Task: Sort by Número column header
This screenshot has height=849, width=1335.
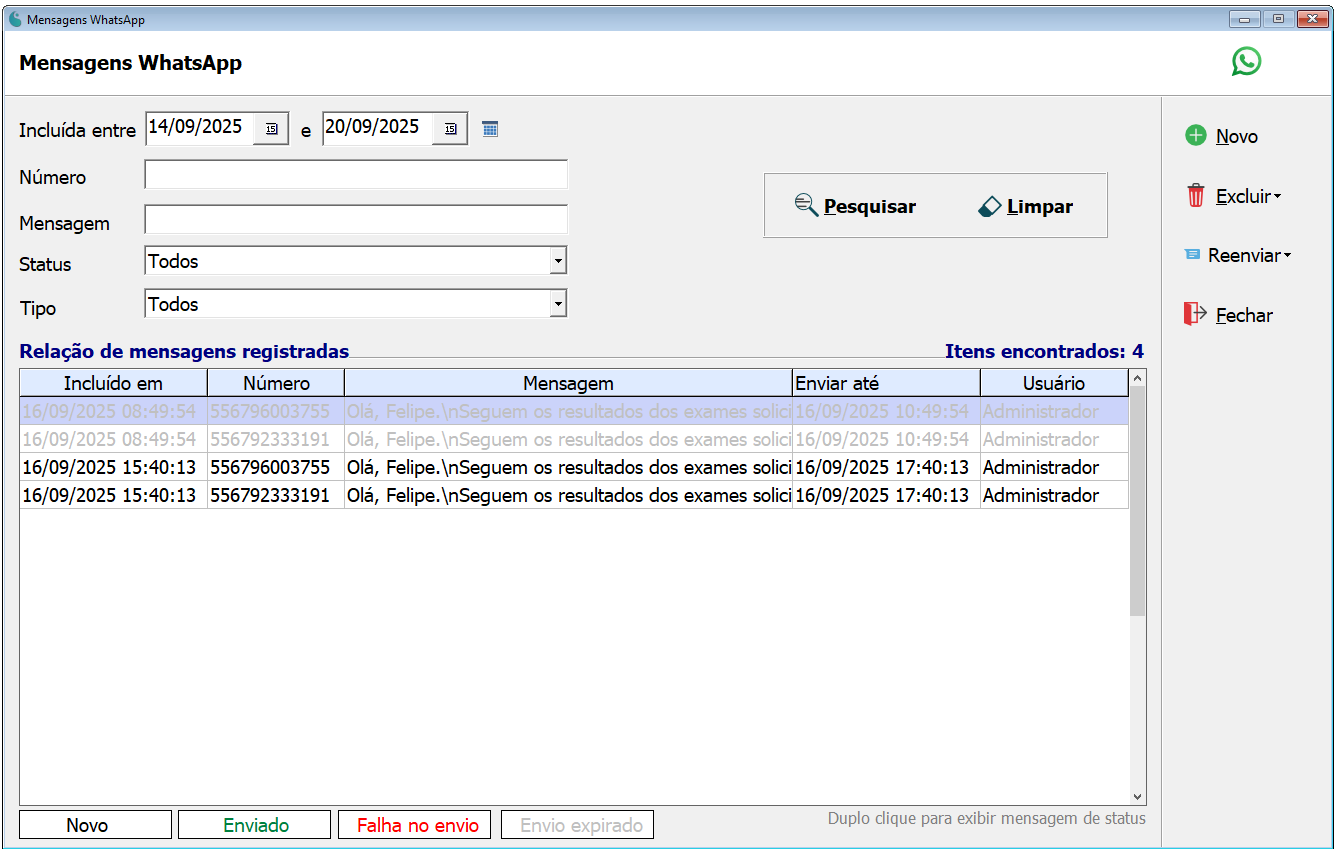Action: click(276, 383)
